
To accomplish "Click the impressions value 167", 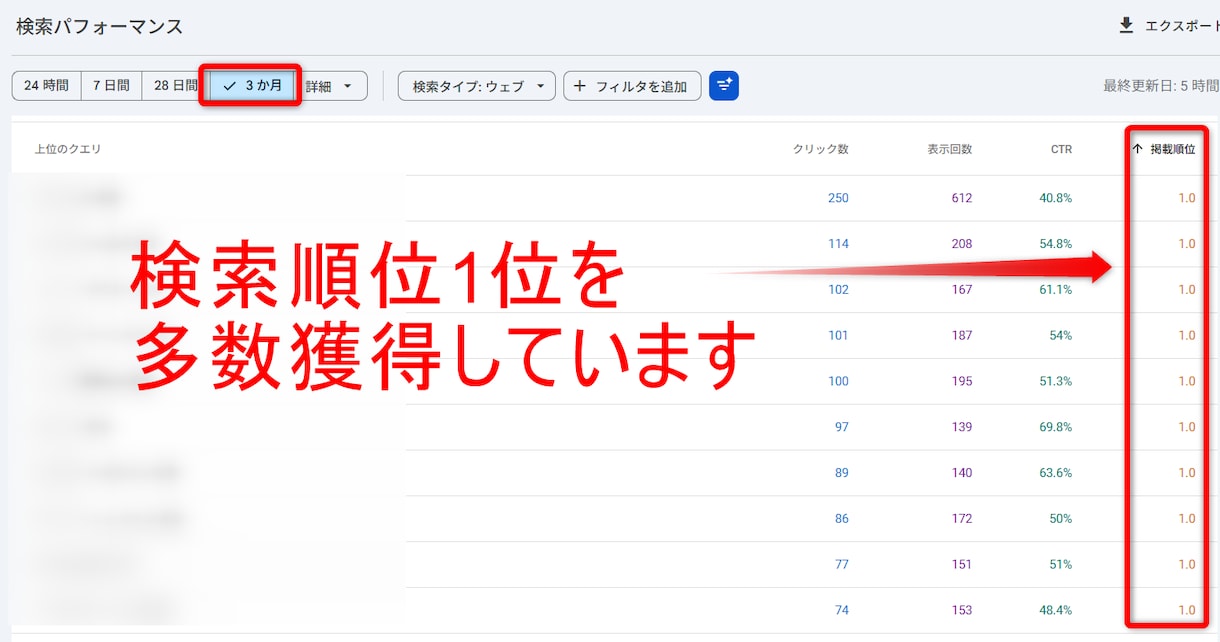I will click(x=962, y=290).
